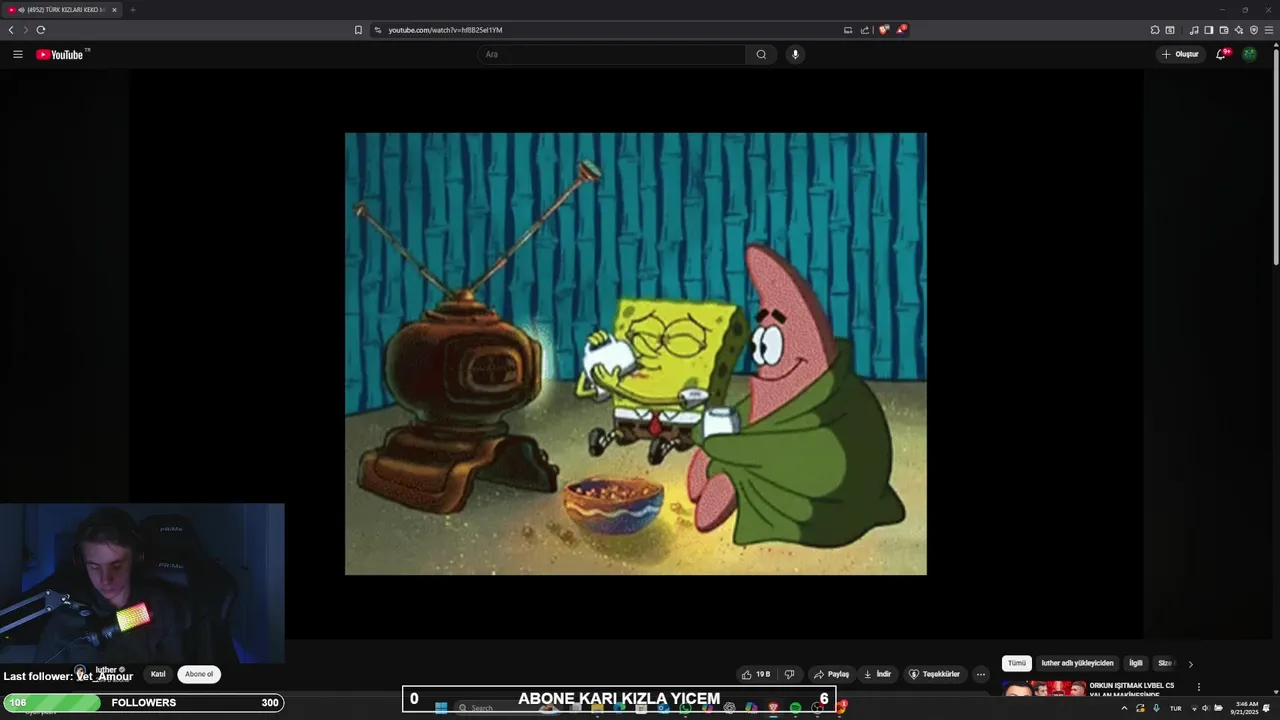Bookmark this page with the bookmark icon
Viewport: 1280px width, 720px height.
click(x=358, y=30)
